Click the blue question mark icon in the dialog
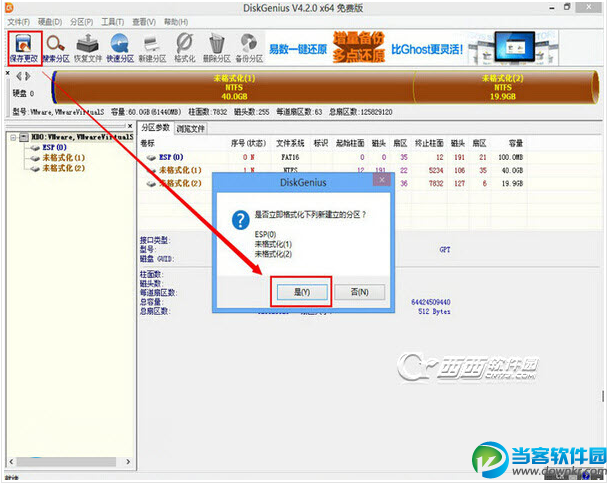 [240, 220]
